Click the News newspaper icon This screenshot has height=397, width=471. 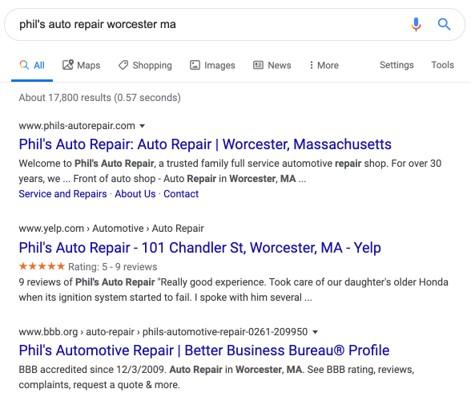pos(258,65)
